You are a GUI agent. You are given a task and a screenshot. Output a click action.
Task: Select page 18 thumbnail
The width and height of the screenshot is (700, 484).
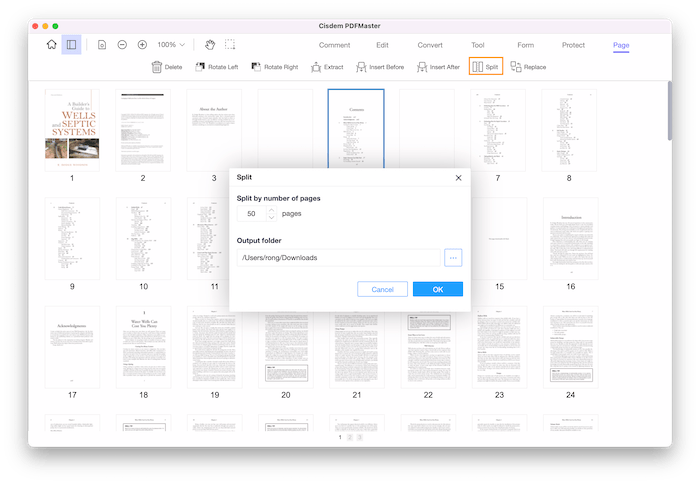click(x=143, y=347)
